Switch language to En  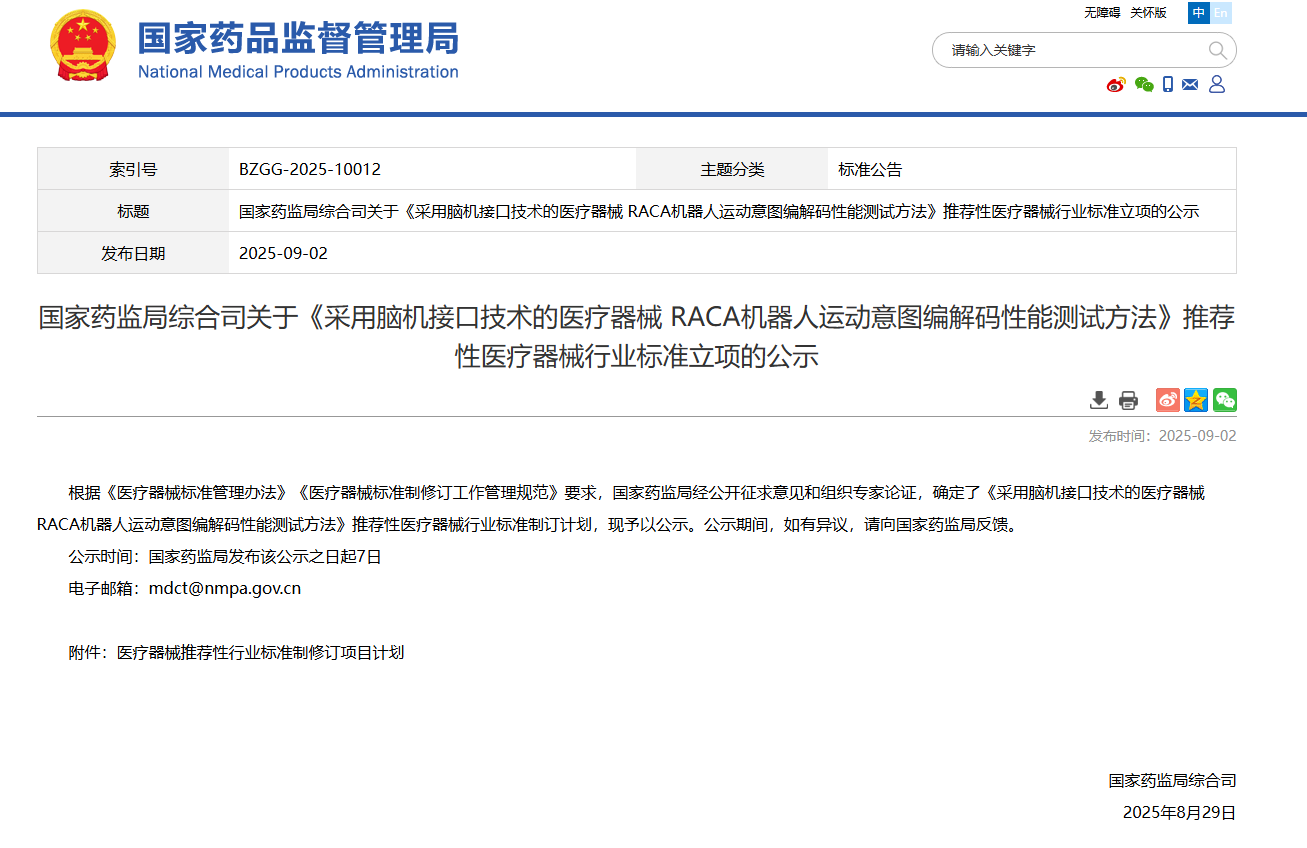tap(1221, 13)
